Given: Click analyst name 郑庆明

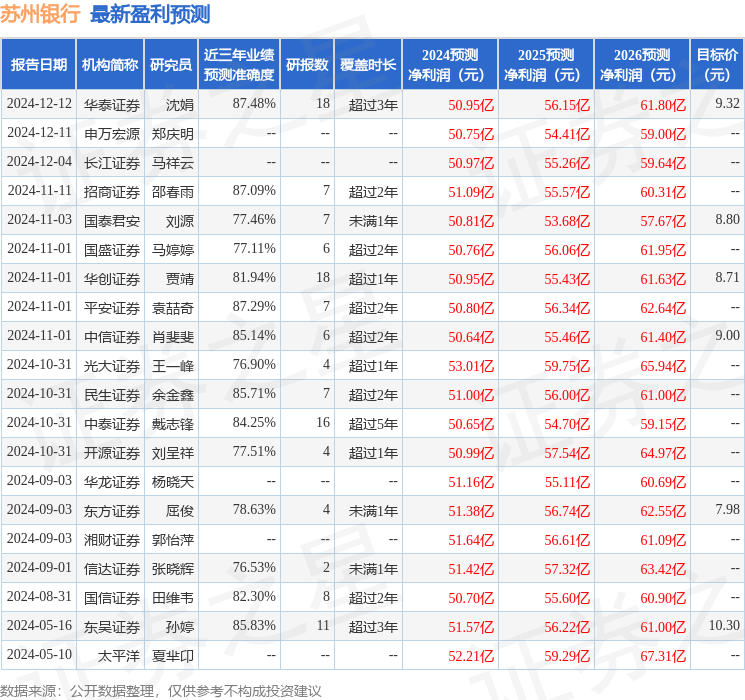Looking at the screenshot, I should click(x=173, y=134).
